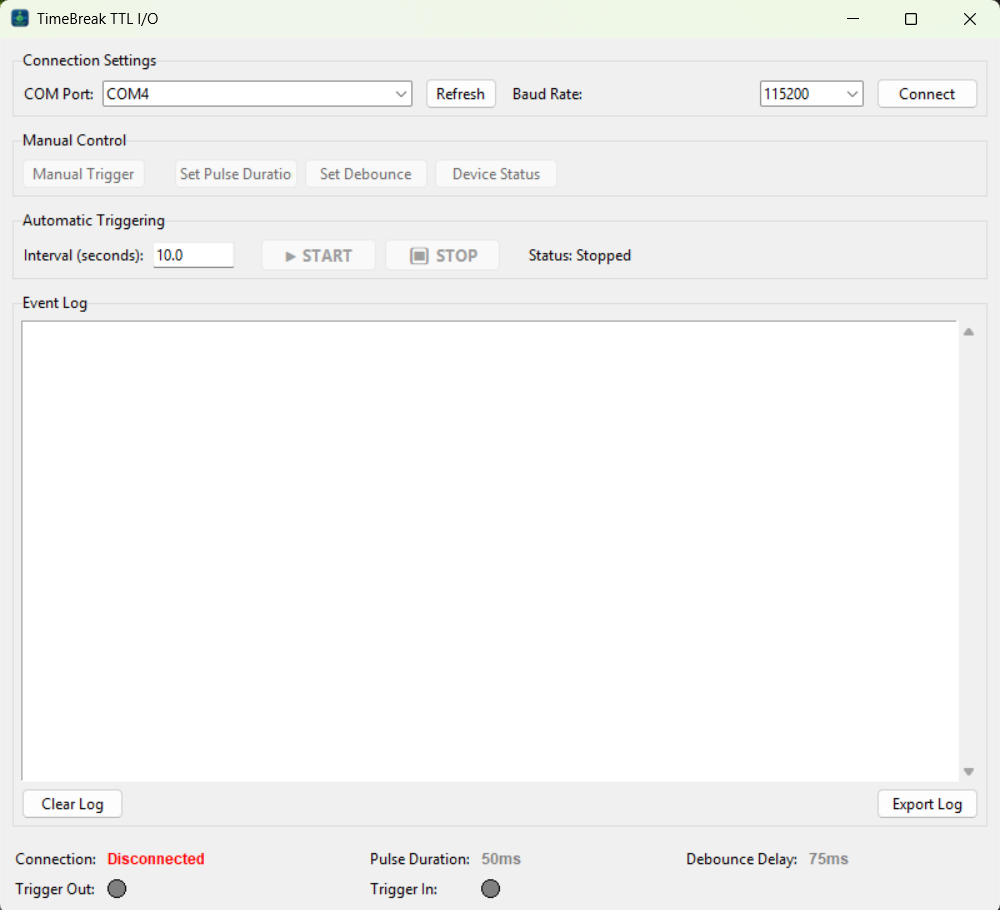Click inside the Event Log text area
The height and width of the screenshot is (910, 1000).
pyautogui.click(x=489, y=551)
